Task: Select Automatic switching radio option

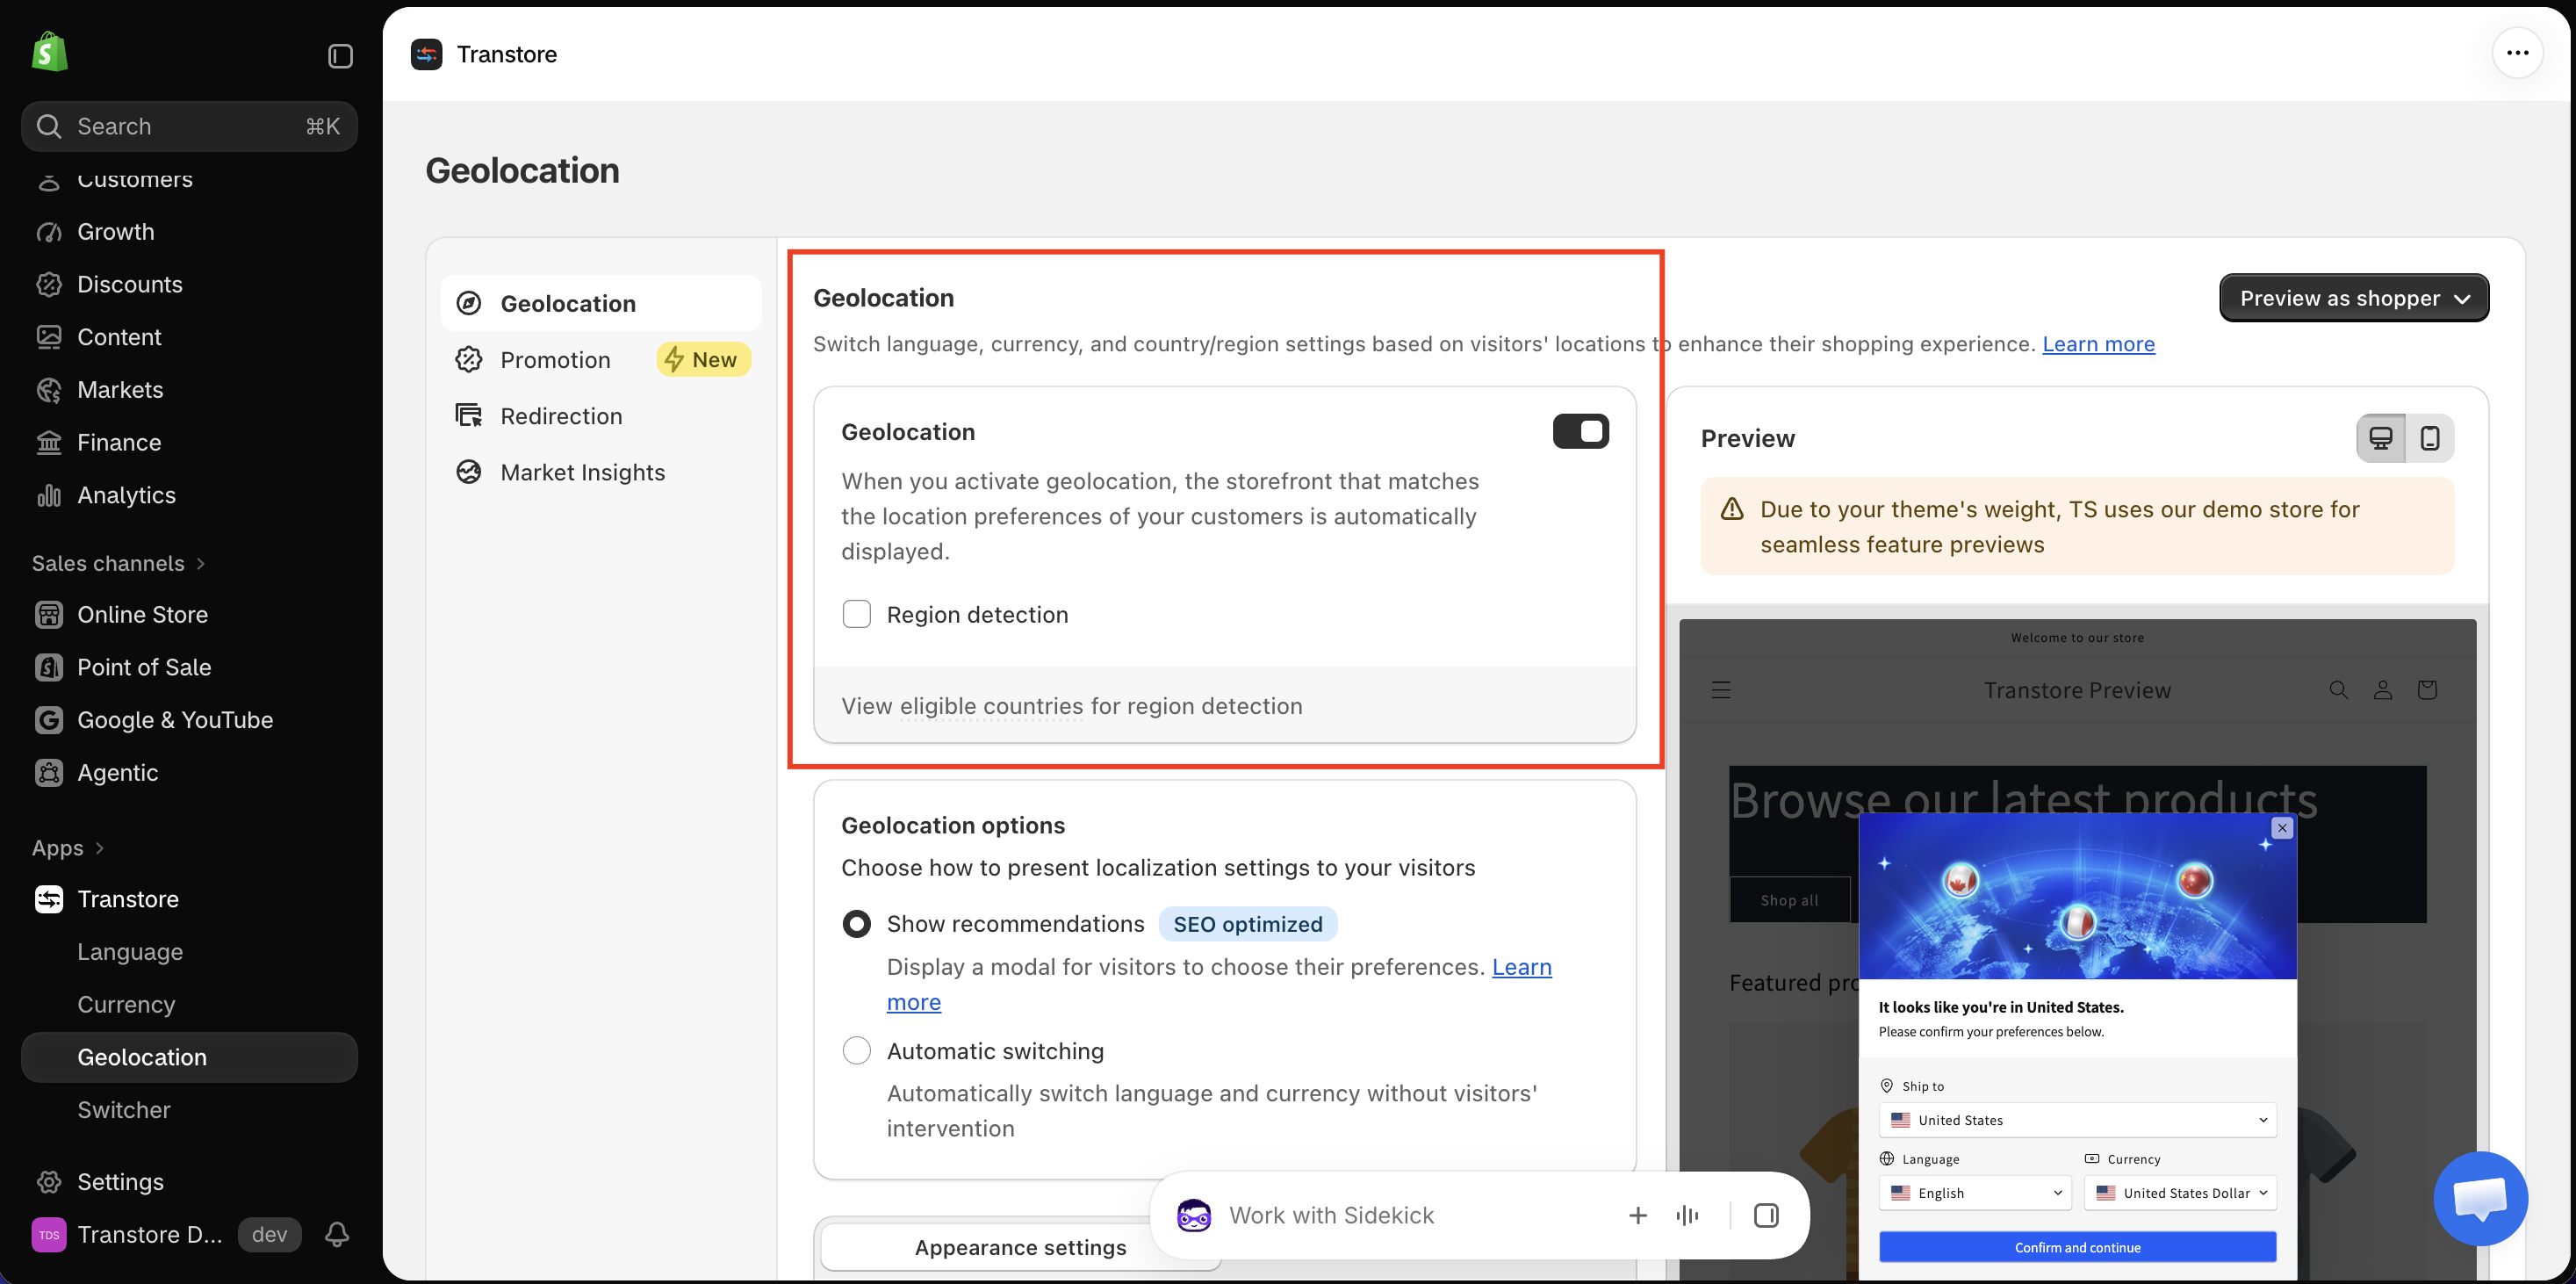Action: click(x=857, y=1051)
